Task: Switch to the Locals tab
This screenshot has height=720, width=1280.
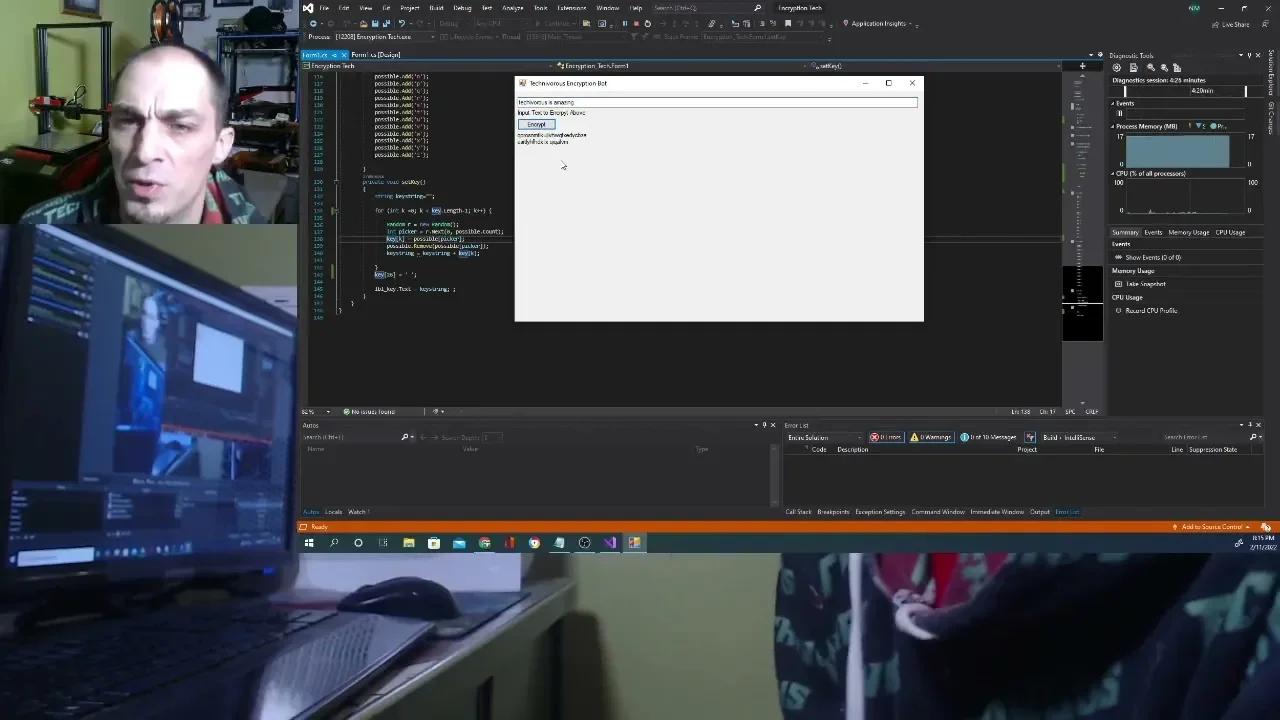Action: point(333,512)
